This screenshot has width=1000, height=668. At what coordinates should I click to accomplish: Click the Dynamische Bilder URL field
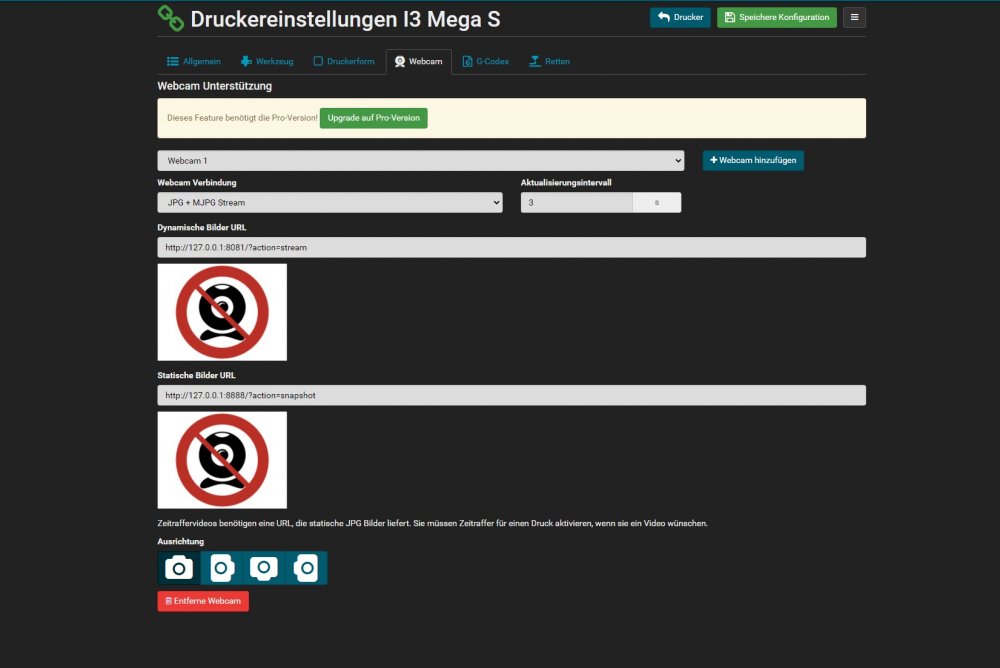511,248
